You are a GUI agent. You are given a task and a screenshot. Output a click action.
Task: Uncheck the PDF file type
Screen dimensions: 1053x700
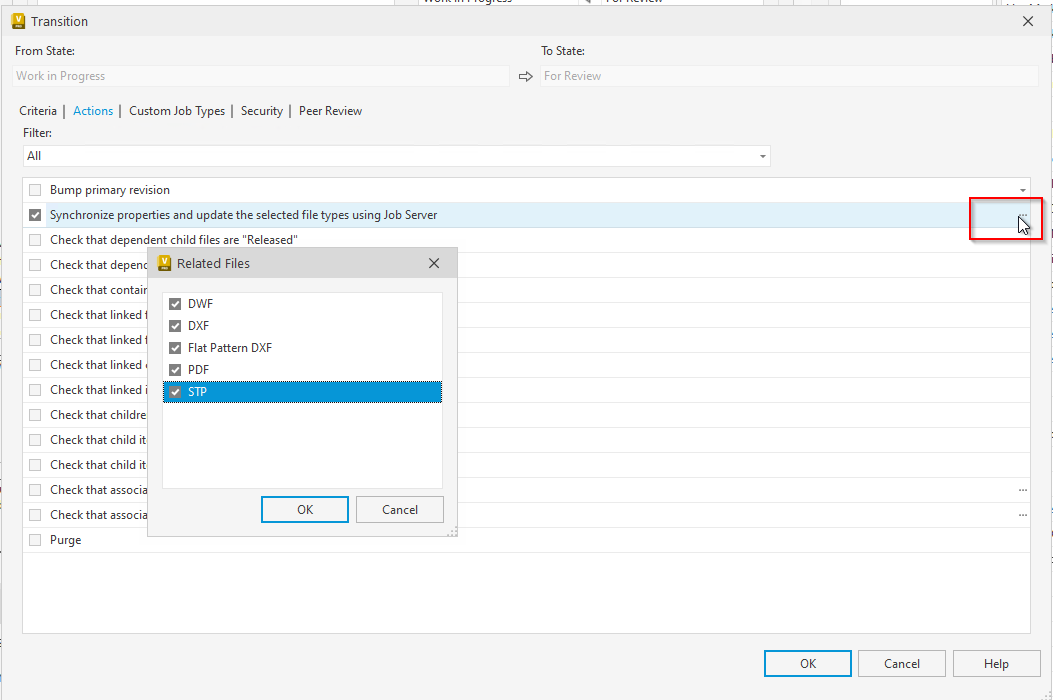pyautogui.click(x=175, y=369)
